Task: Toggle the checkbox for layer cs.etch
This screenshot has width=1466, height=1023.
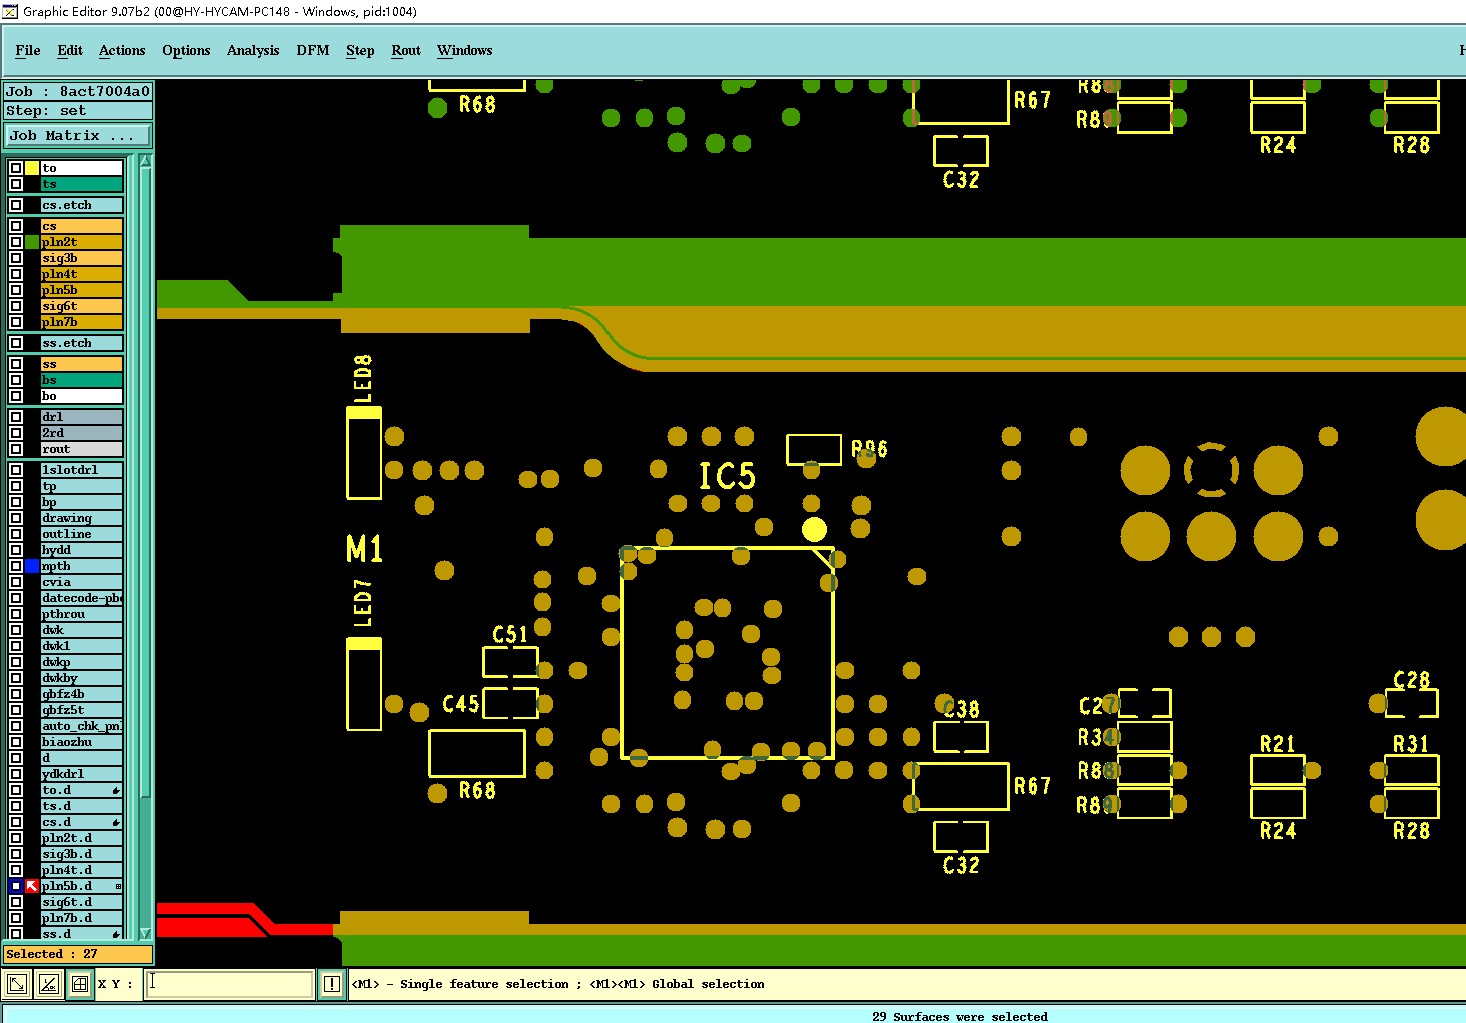Action: point(16,205)
